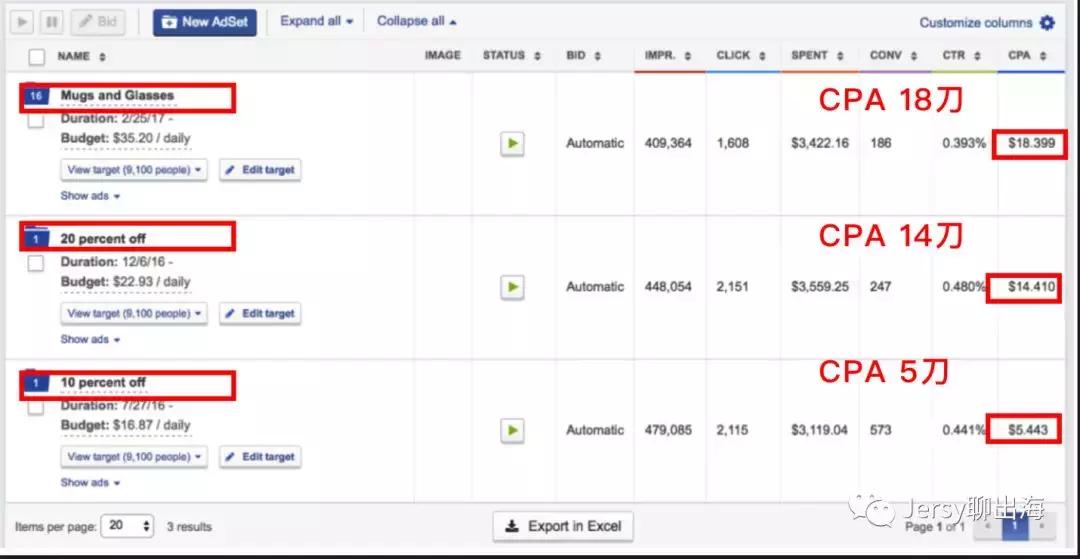Click the pause icon in the top toolbar
Viewport: 1080px width, 559px height.
pyautogui.click(x=52, y=21)
